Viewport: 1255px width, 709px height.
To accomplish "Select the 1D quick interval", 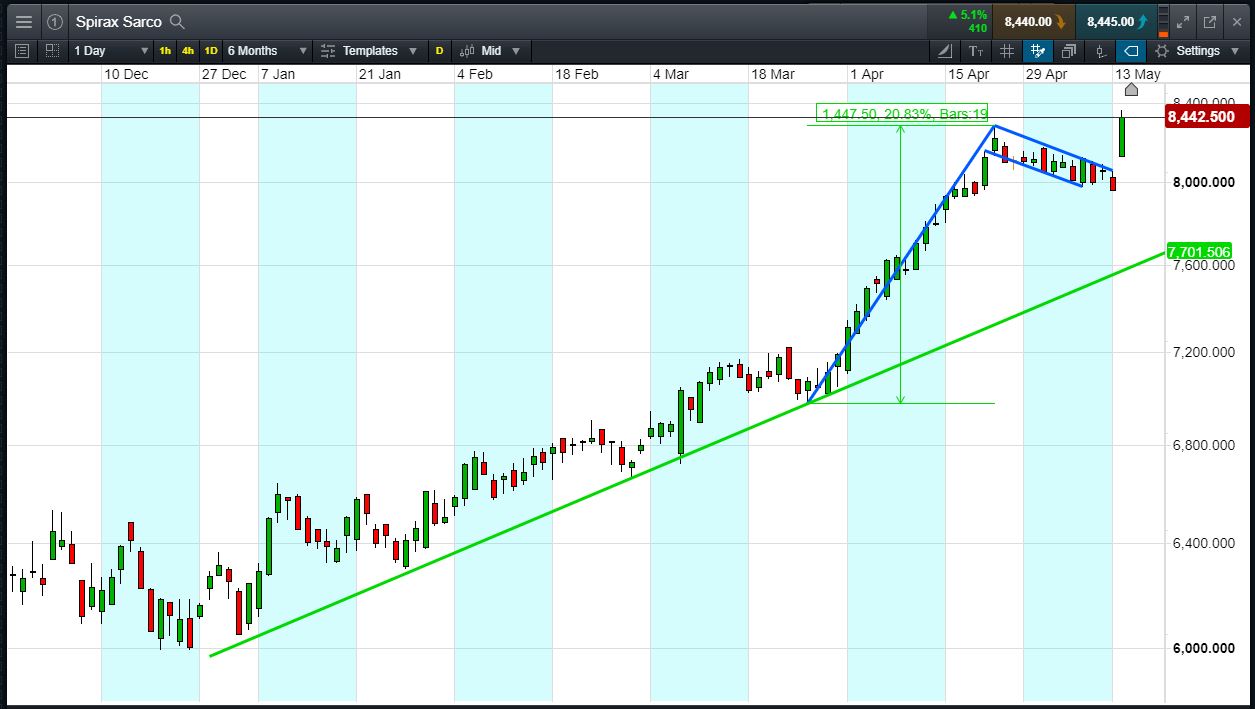I will tap(211, 51).
